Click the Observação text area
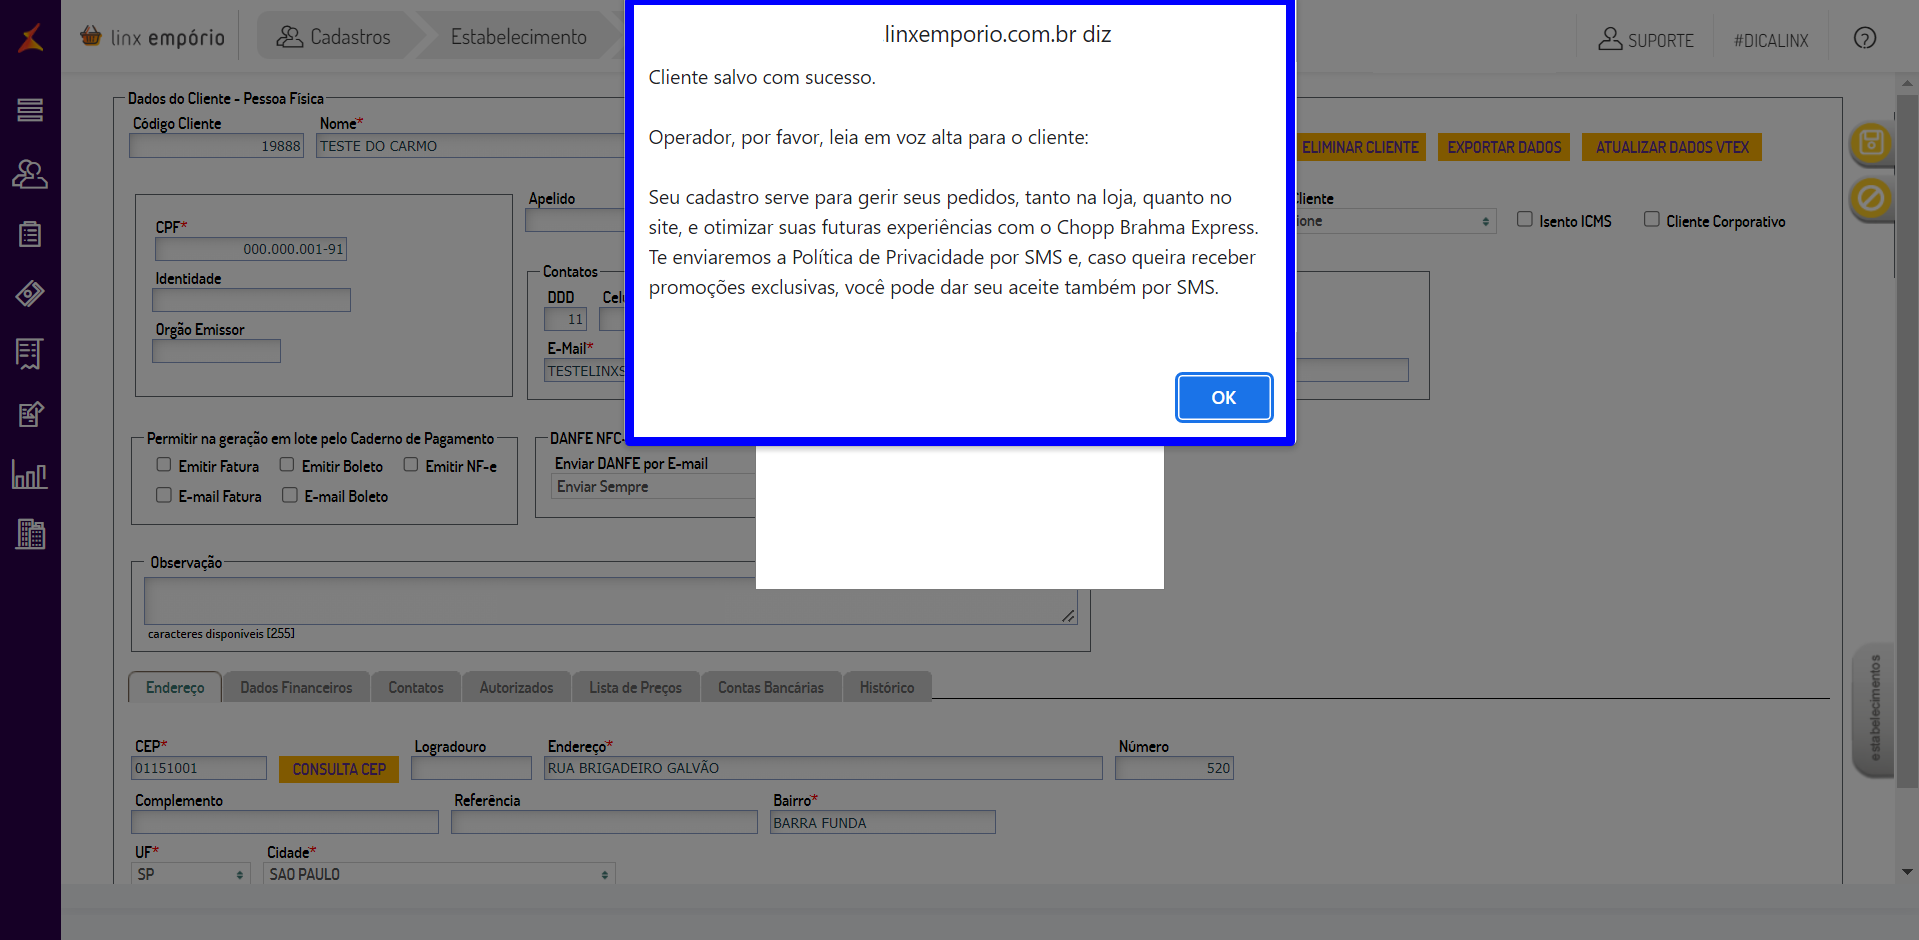The image size is (1919, 940). tap(611, 601)
